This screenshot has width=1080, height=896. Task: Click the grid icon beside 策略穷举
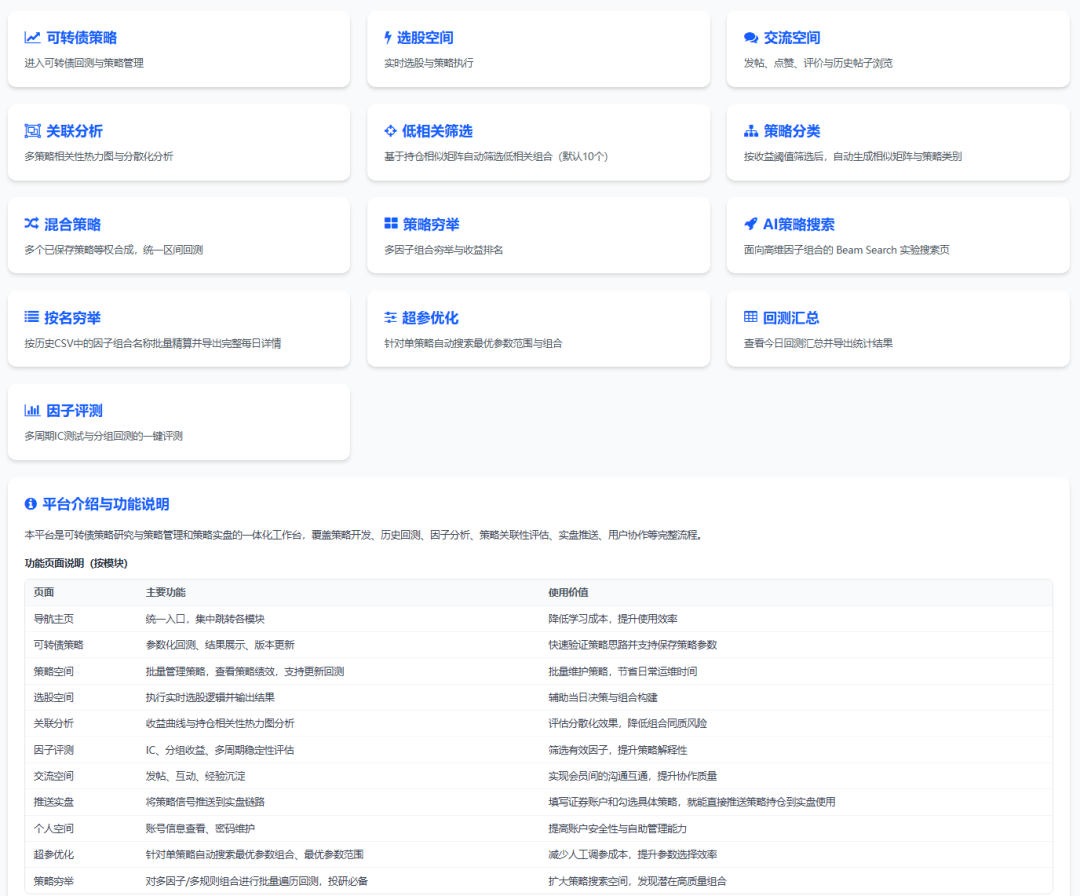pyautogui.click(x=391, y=223)
